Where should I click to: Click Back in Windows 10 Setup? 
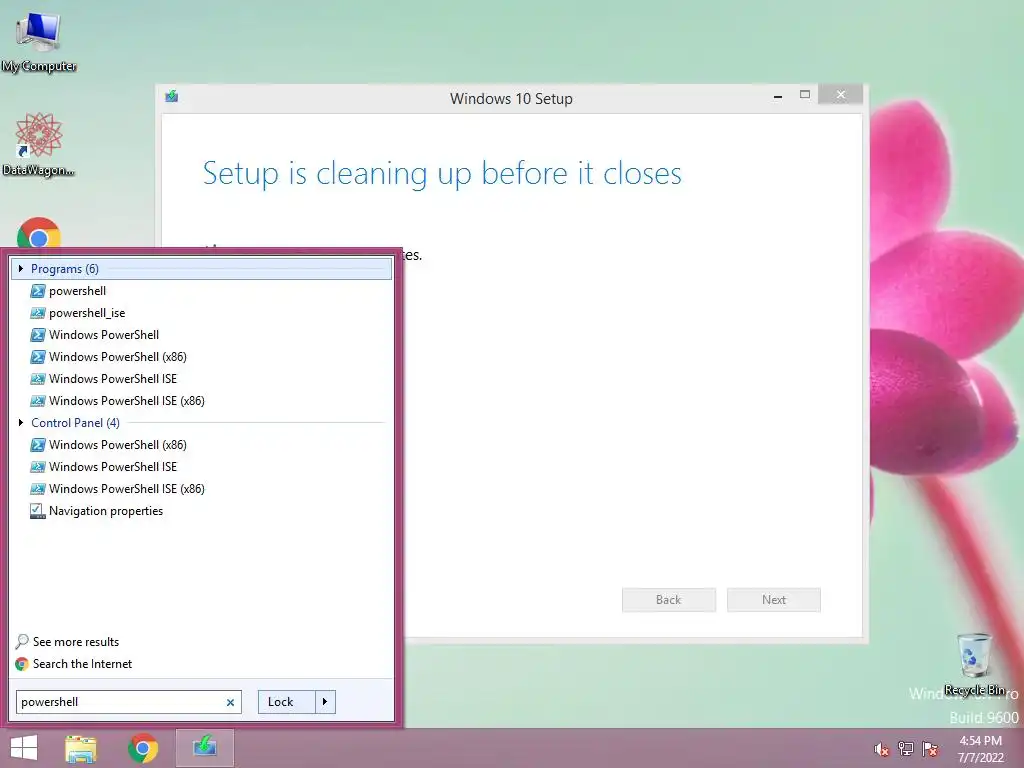pyautogui.click(x=669, y=600)
